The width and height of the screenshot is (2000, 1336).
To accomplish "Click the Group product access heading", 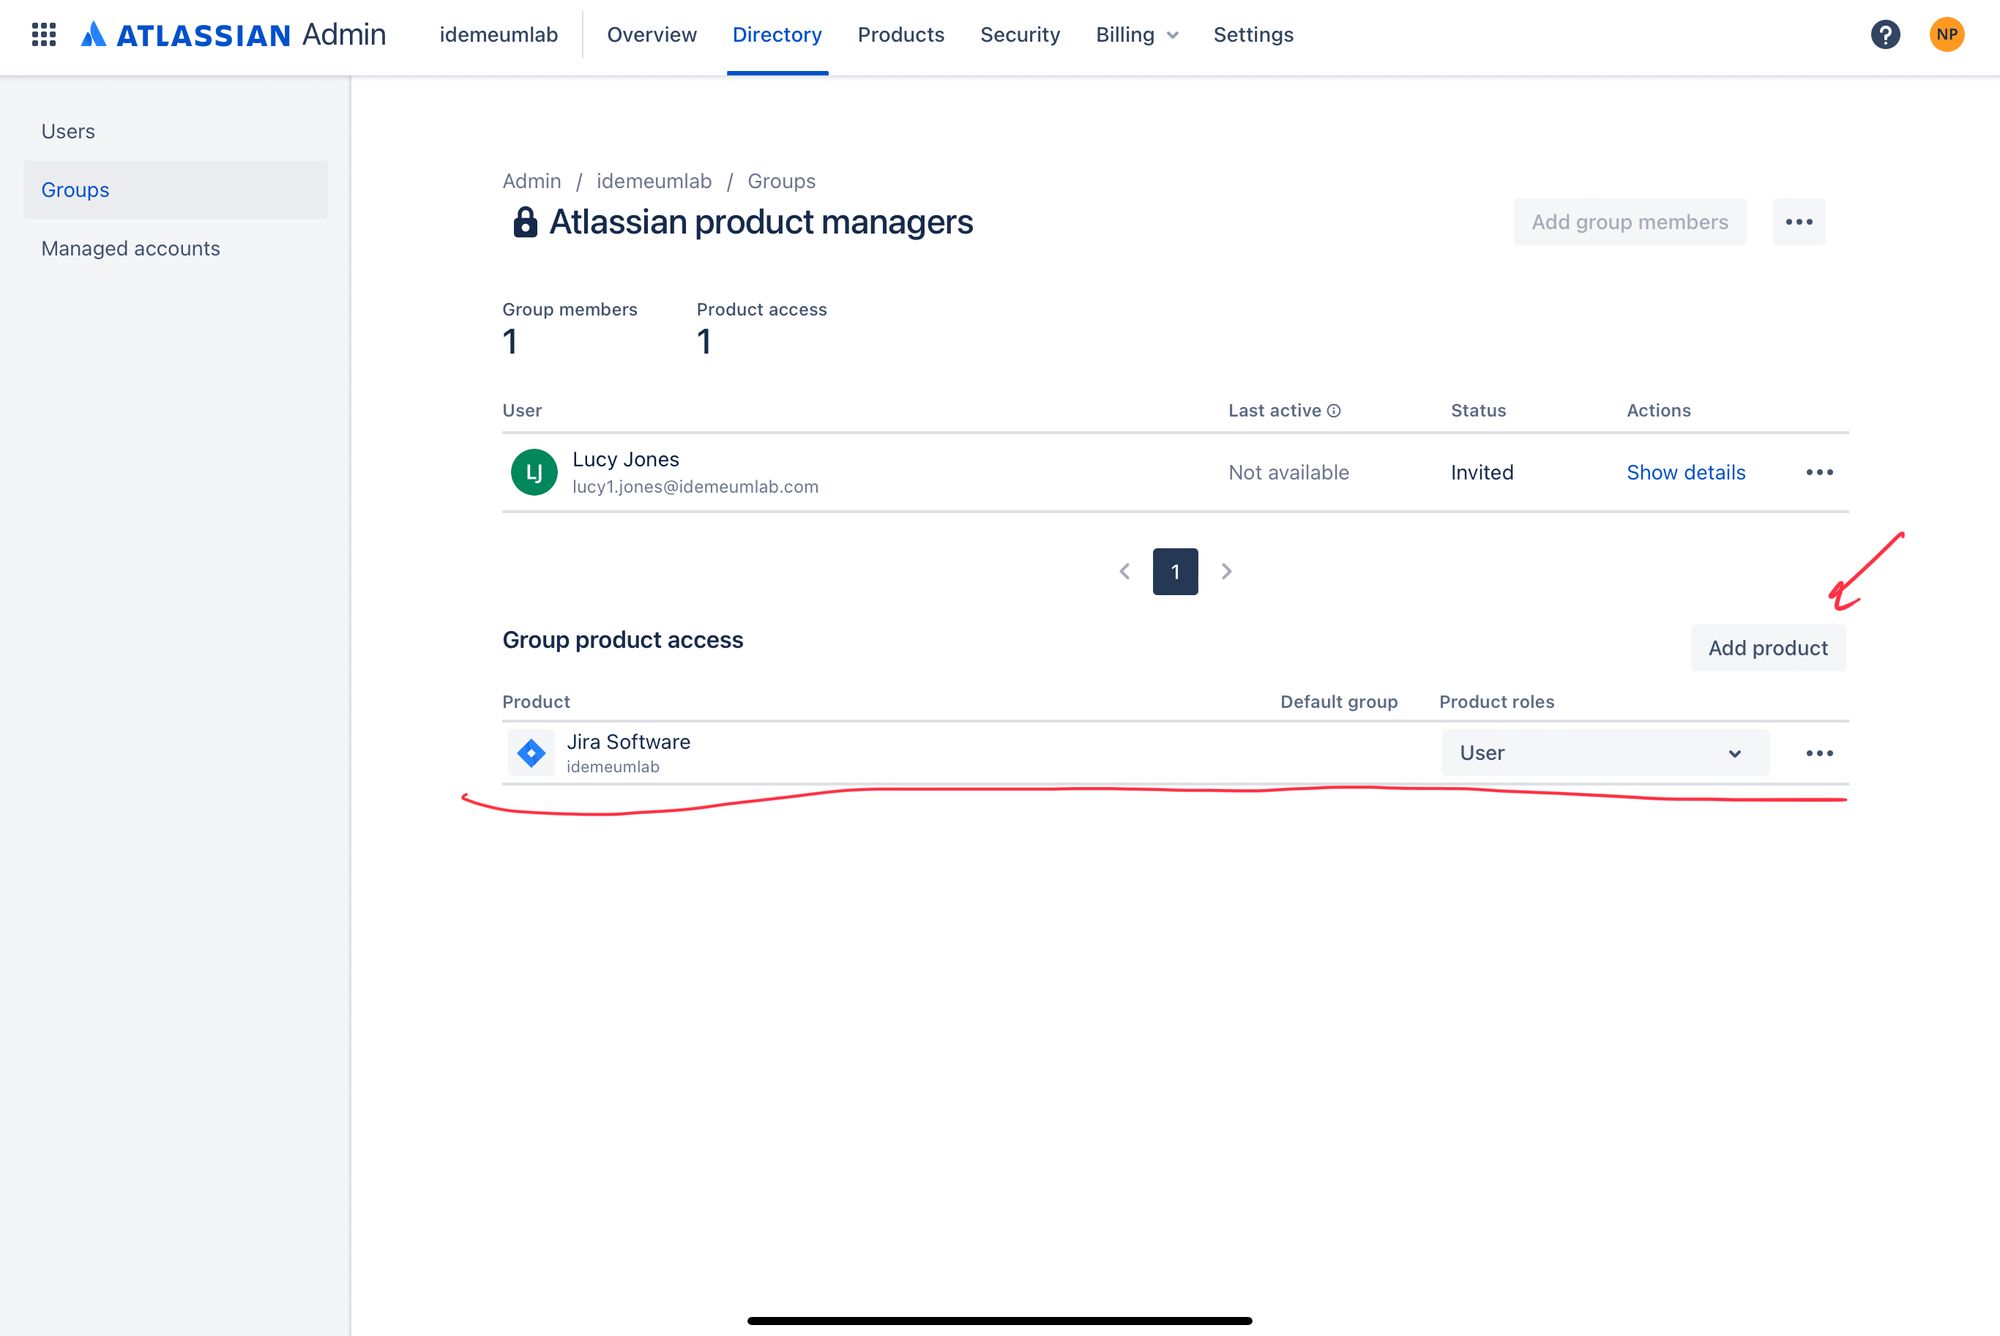I will 623,640.
